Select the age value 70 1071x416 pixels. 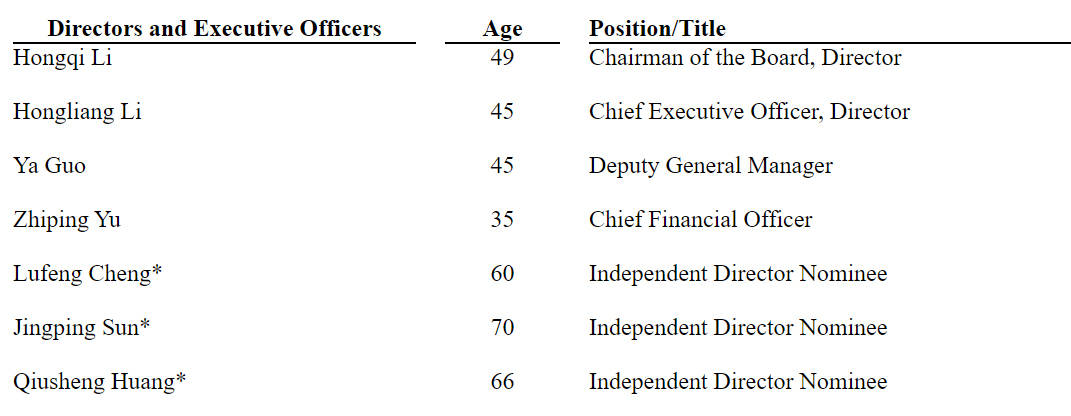502,328
